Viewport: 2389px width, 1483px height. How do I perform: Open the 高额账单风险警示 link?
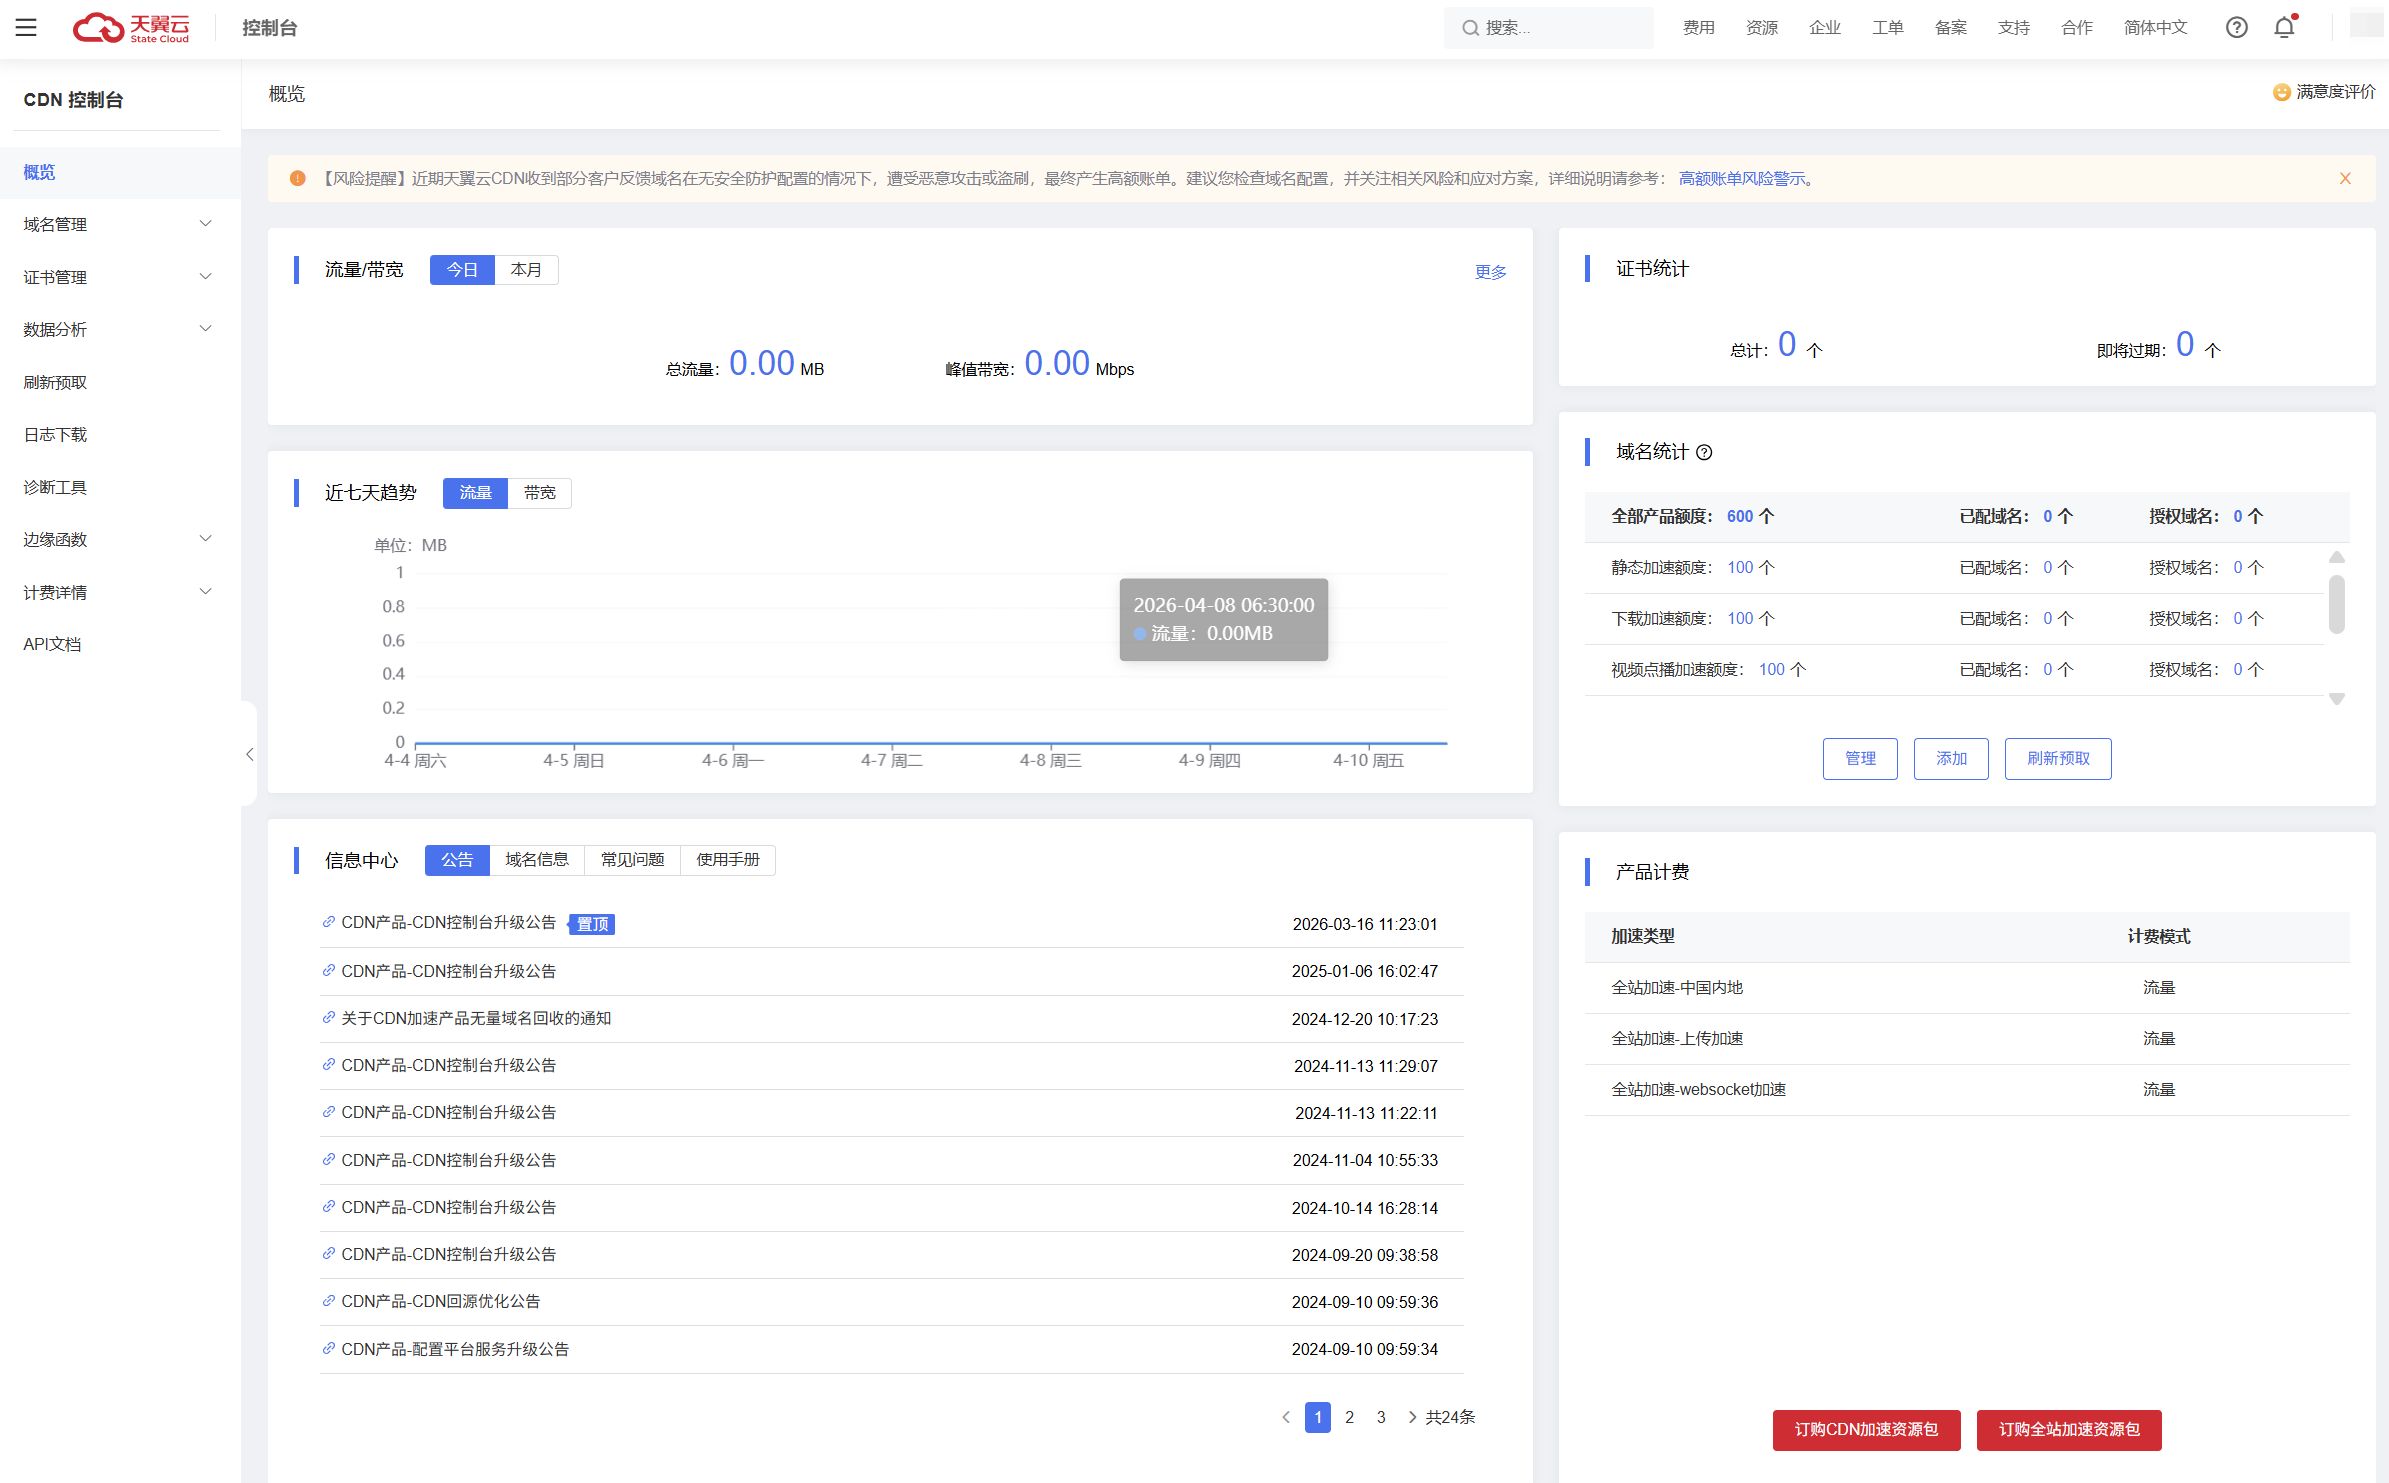pyautogui.click(x=1741, y=179)
